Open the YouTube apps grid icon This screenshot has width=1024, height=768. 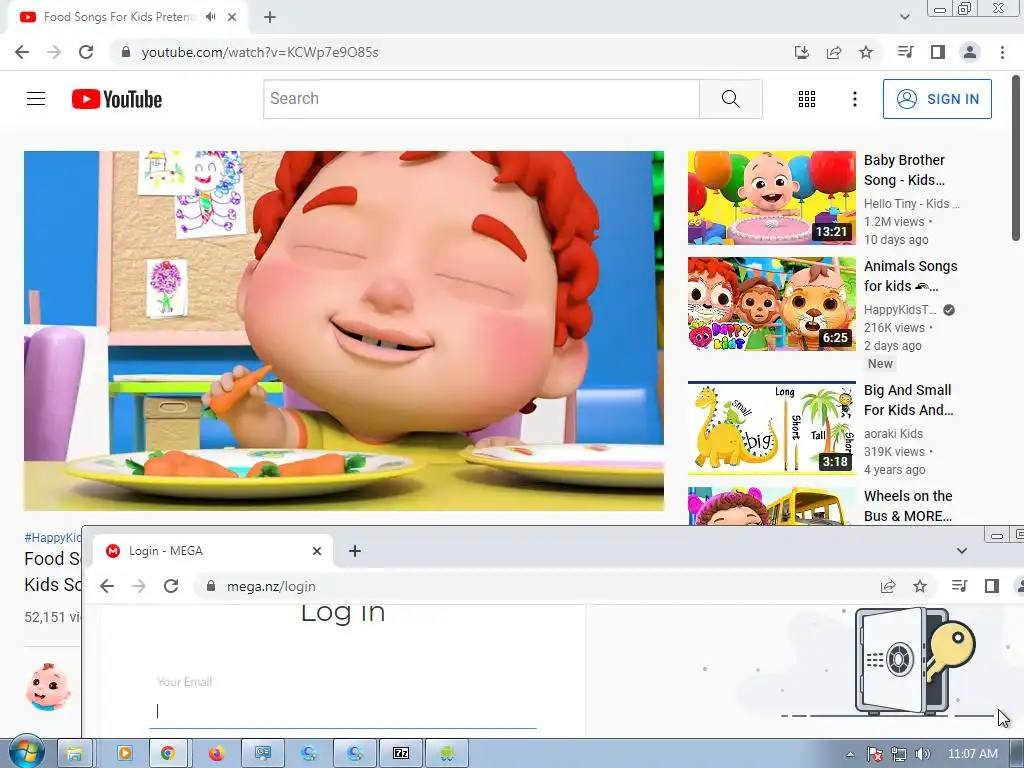pyautogui.click(x=807, y=99)
